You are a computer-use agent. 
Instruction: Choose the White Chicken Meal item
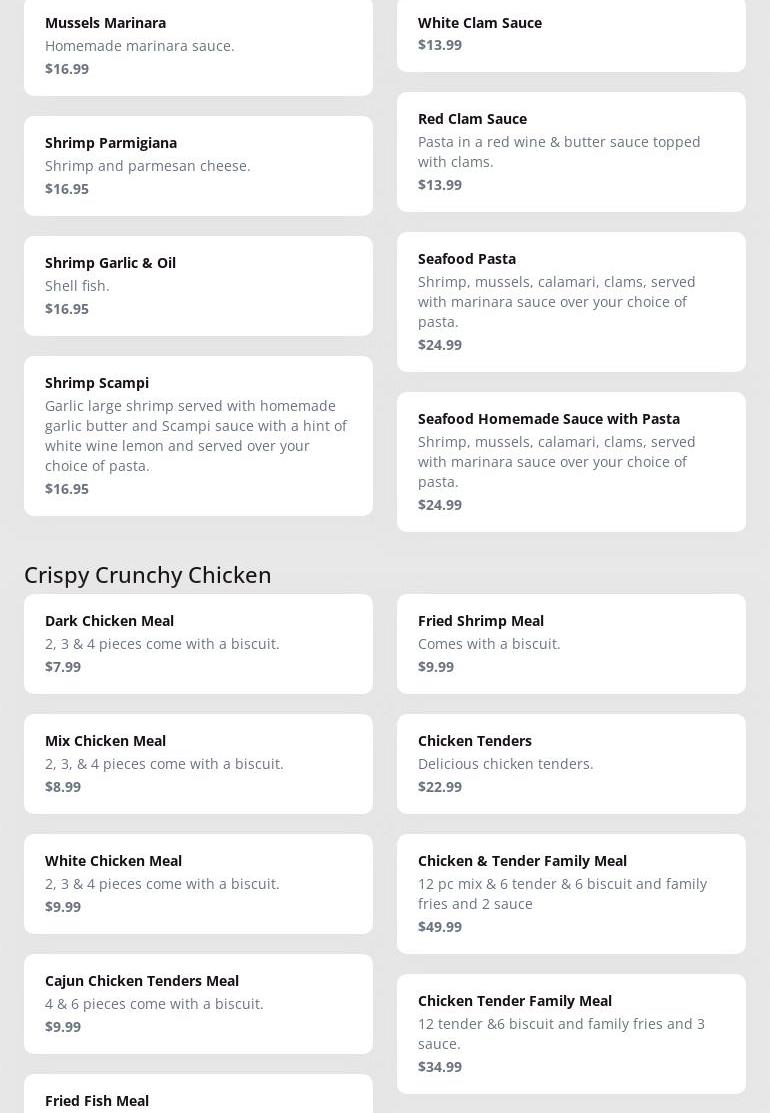[x=198, y=883]
